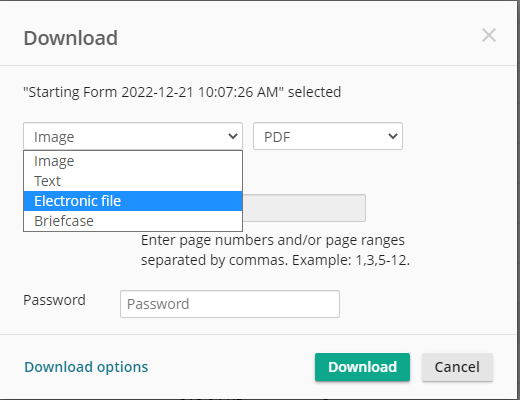
Task: Click the blank footer area between the link and the Download button
Action: (231, 367)
